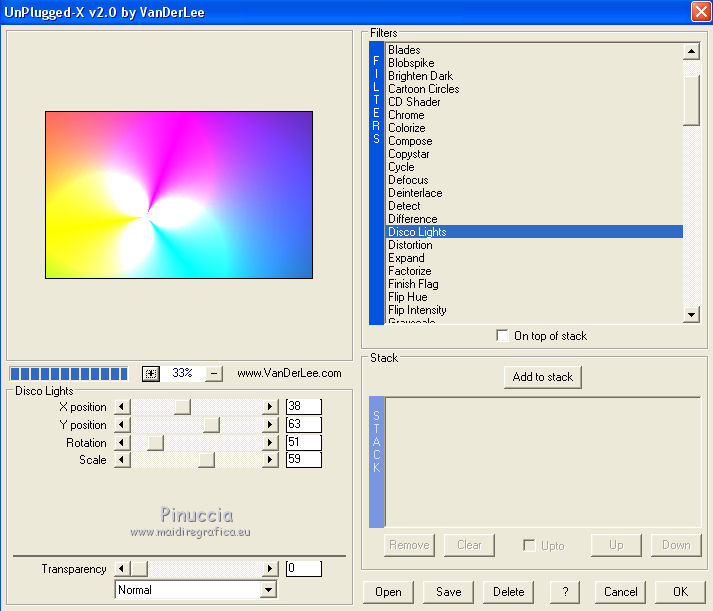Viewport: 713px width, 611px height.
Task: Select the Blobspike filter
Action: click(534, 63)
